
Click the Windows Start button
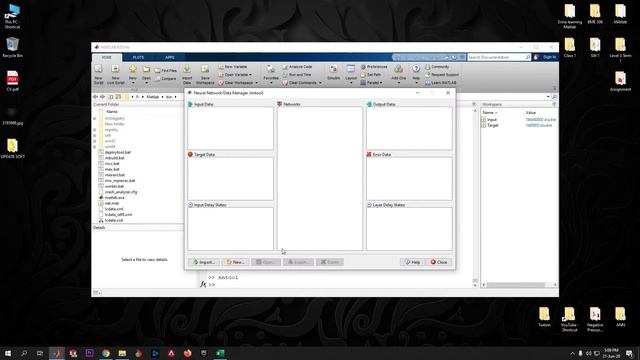[8, 353]
